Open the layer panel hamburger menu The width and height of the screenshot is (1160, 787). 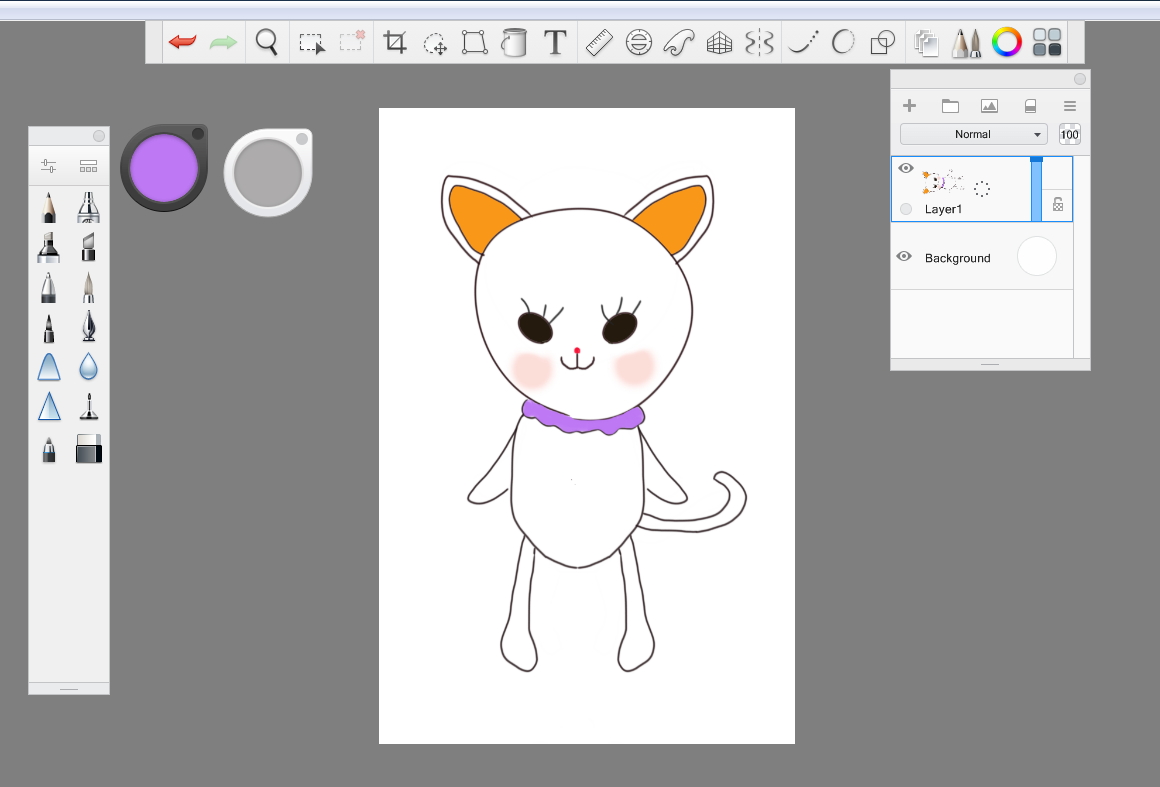[x=1070, y=106]
